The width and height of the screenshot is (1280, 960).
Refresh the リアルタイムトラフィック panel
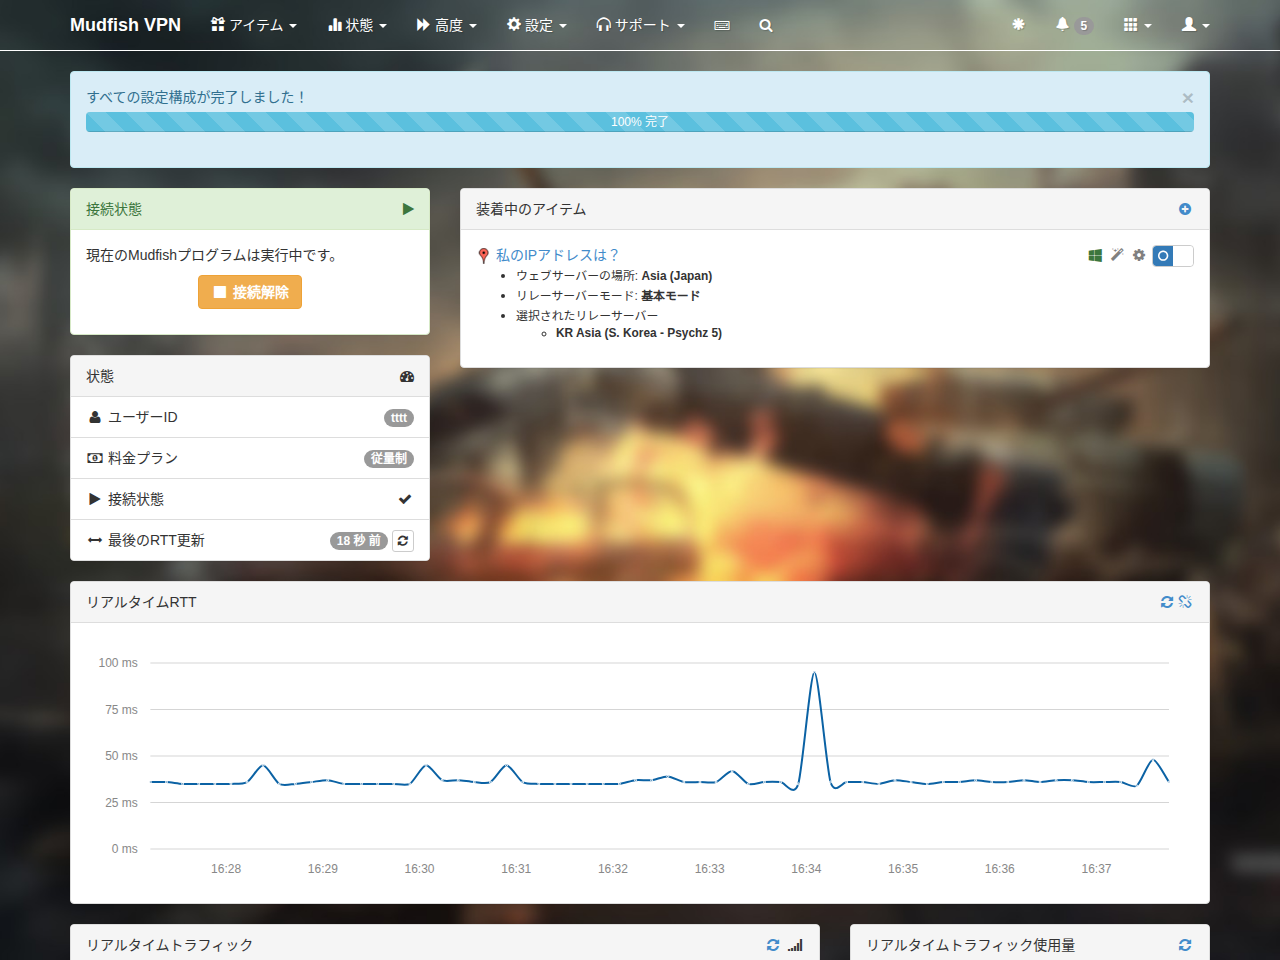point(773,945)
